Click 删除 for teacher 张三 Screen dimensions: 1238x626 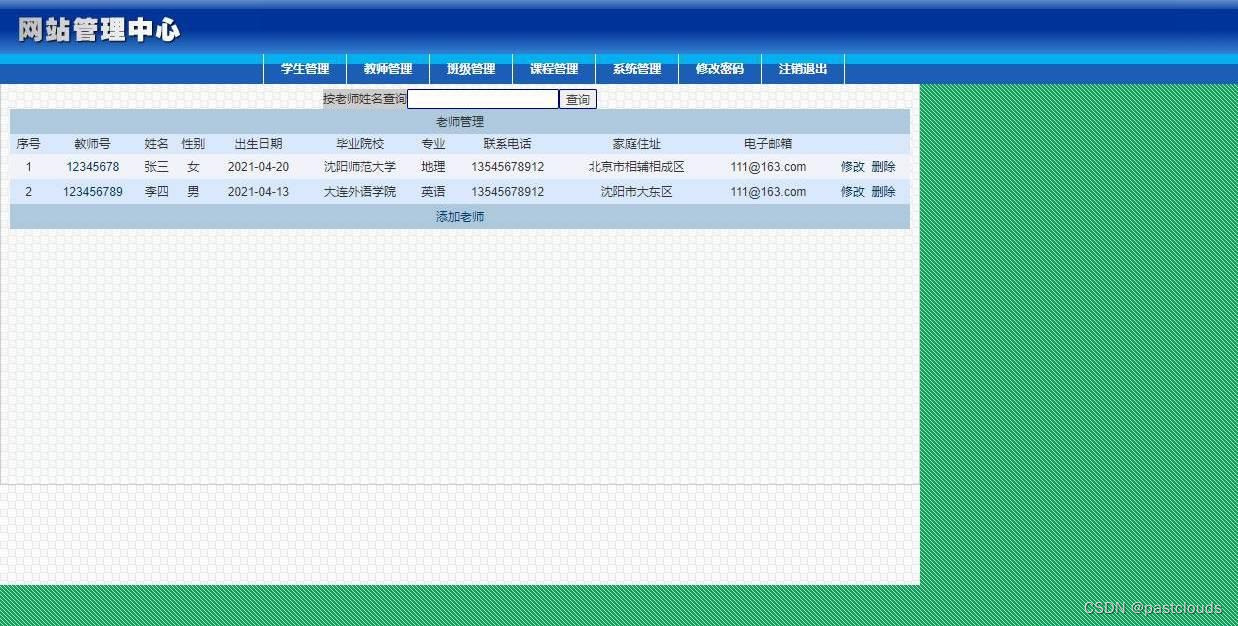(883, 167)
